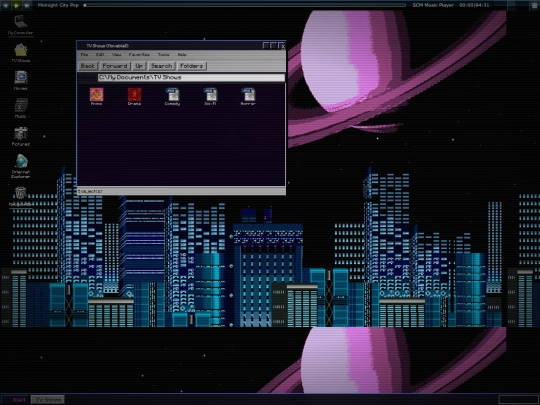Click the address bar path field
The height and width of the screenshot is (405, 540).
tap(191, 77)
